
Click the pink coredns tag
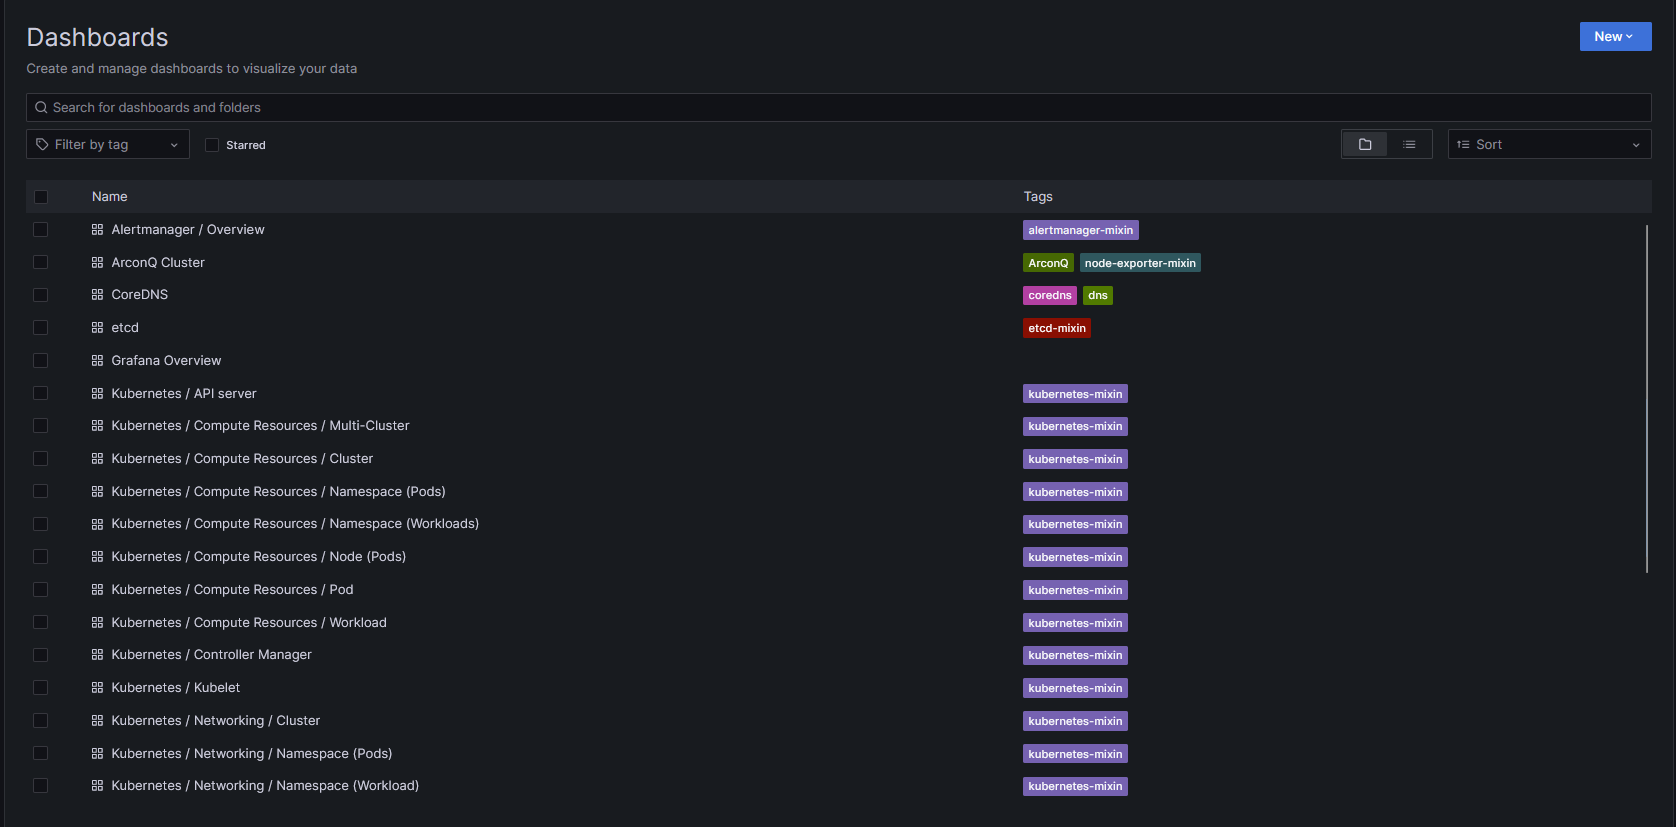(1050, 295)
